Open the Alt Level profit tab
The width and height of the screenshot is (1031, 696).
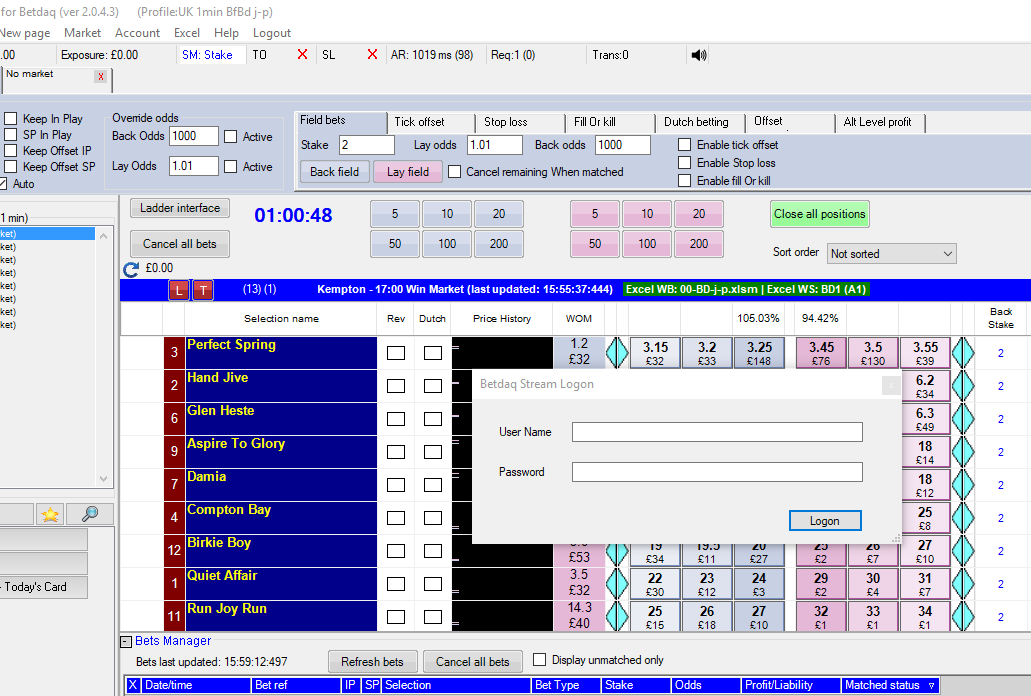[x=880, y=122]
